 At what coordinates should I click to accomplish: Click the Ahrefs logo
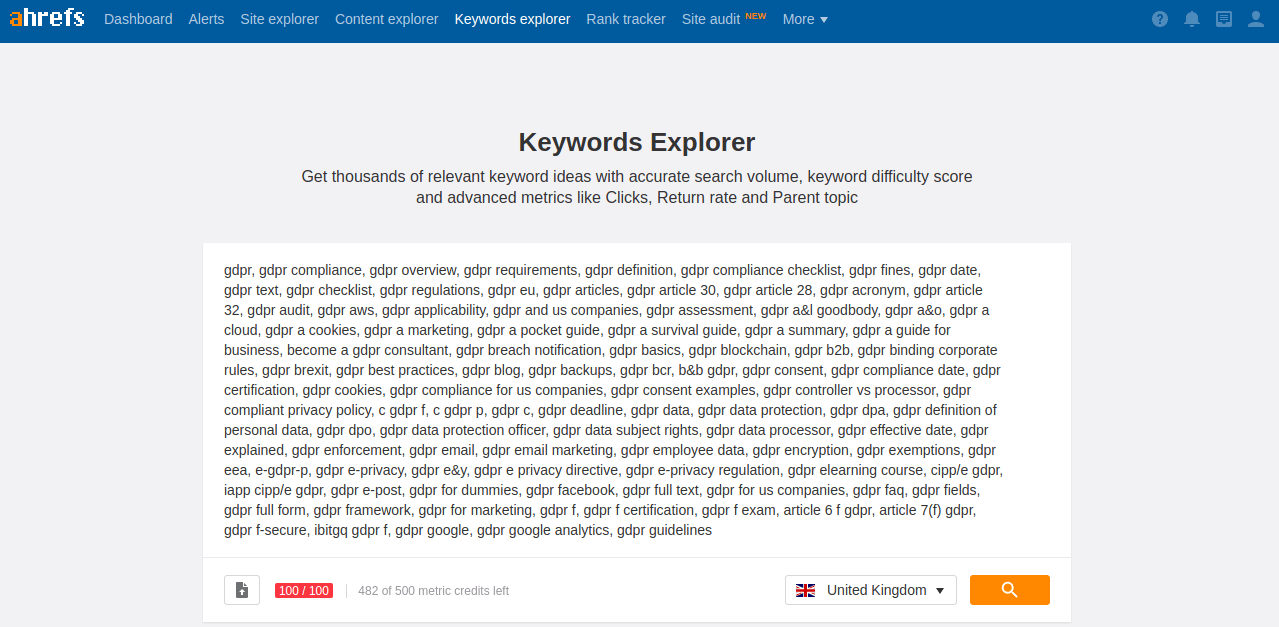[47, 18]
